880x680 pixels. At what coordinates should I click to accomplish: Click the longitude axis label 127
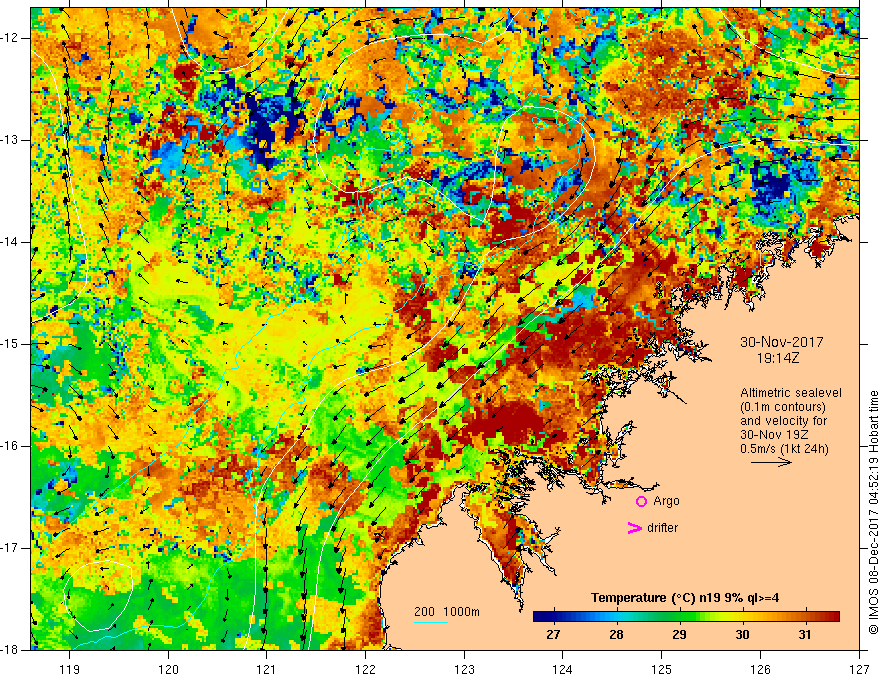point(859,669)
